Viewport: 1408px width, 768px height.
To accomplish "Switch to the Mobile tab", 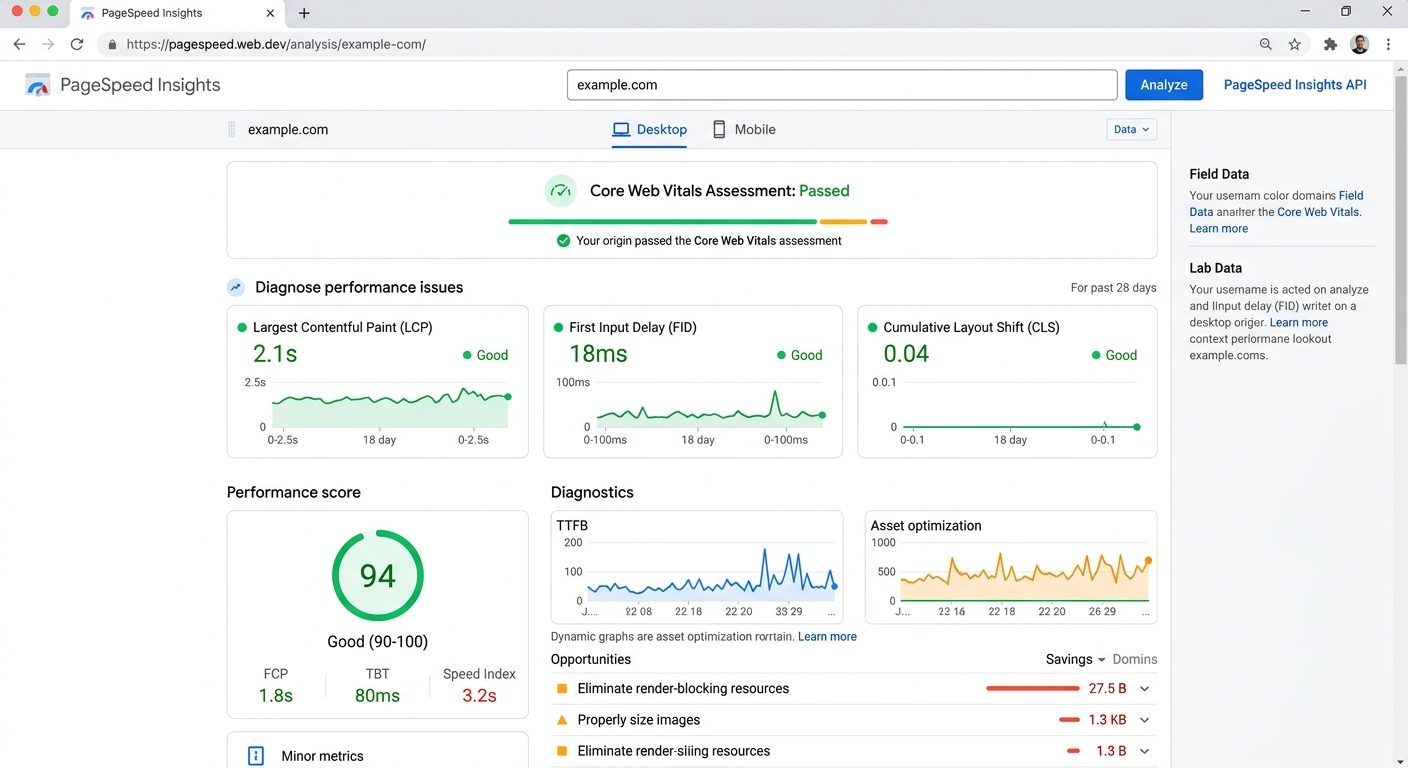I will tap(743, 130).
